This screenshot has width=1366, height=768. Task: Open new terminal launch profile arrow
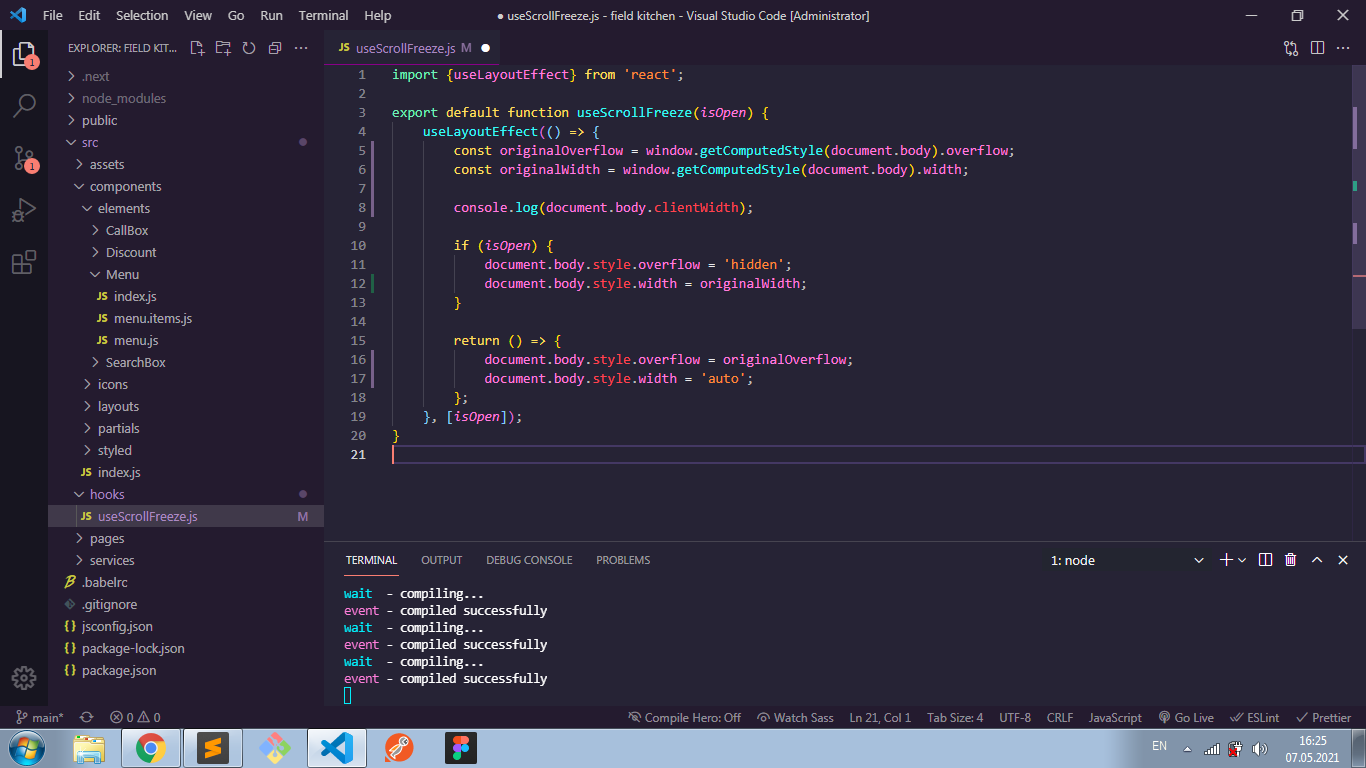pos(1242,560)
